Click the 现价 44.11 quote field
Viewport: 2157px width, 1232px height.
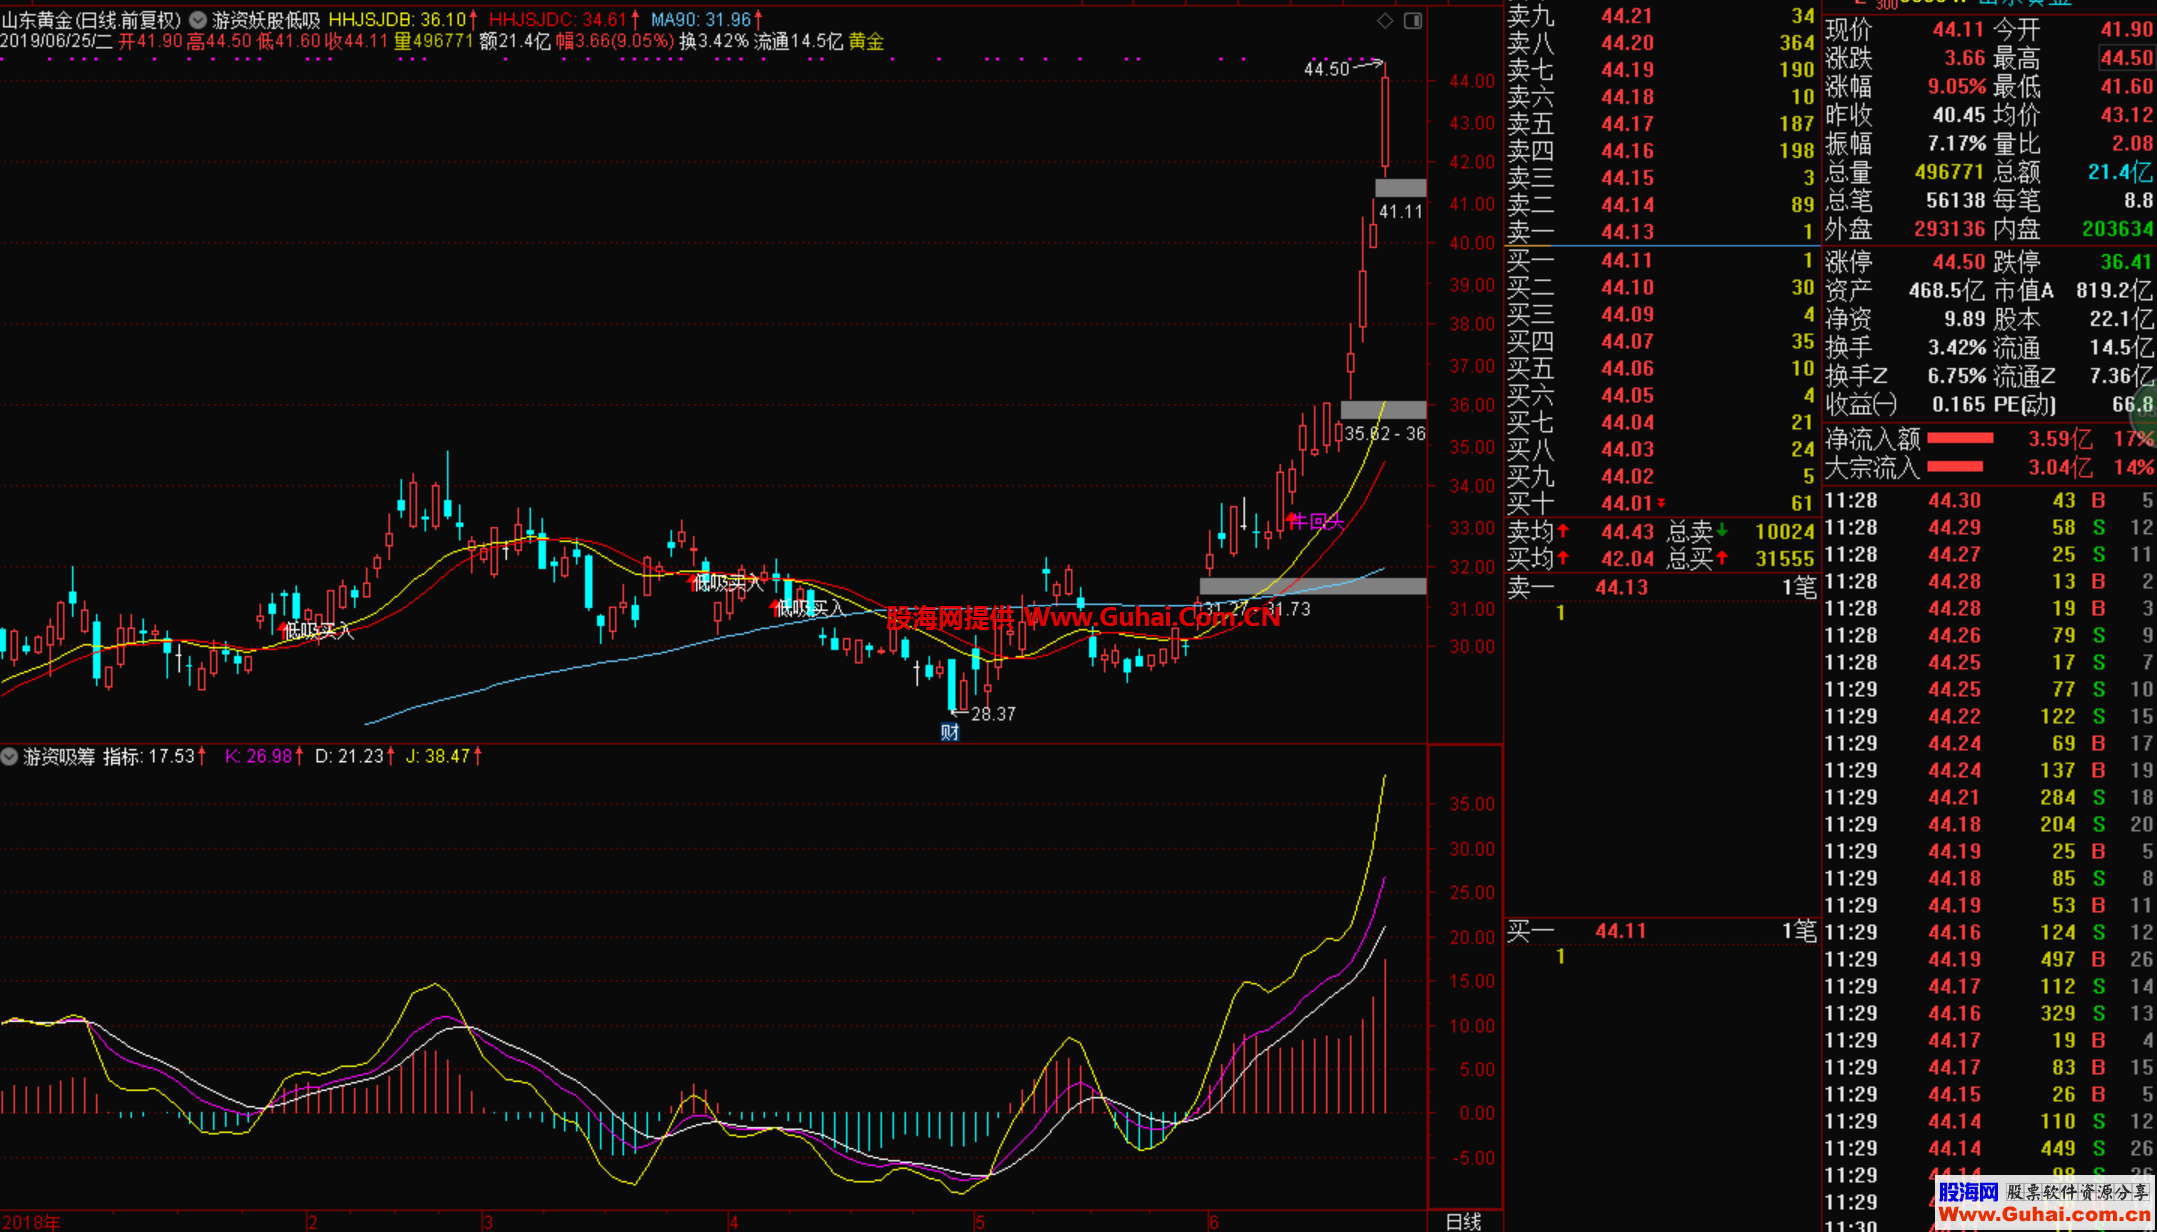[1905, 29]
